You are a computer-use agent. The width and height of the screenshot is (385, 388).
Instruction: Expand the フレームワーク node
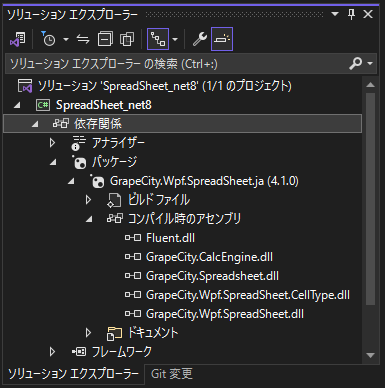point(52,352)
